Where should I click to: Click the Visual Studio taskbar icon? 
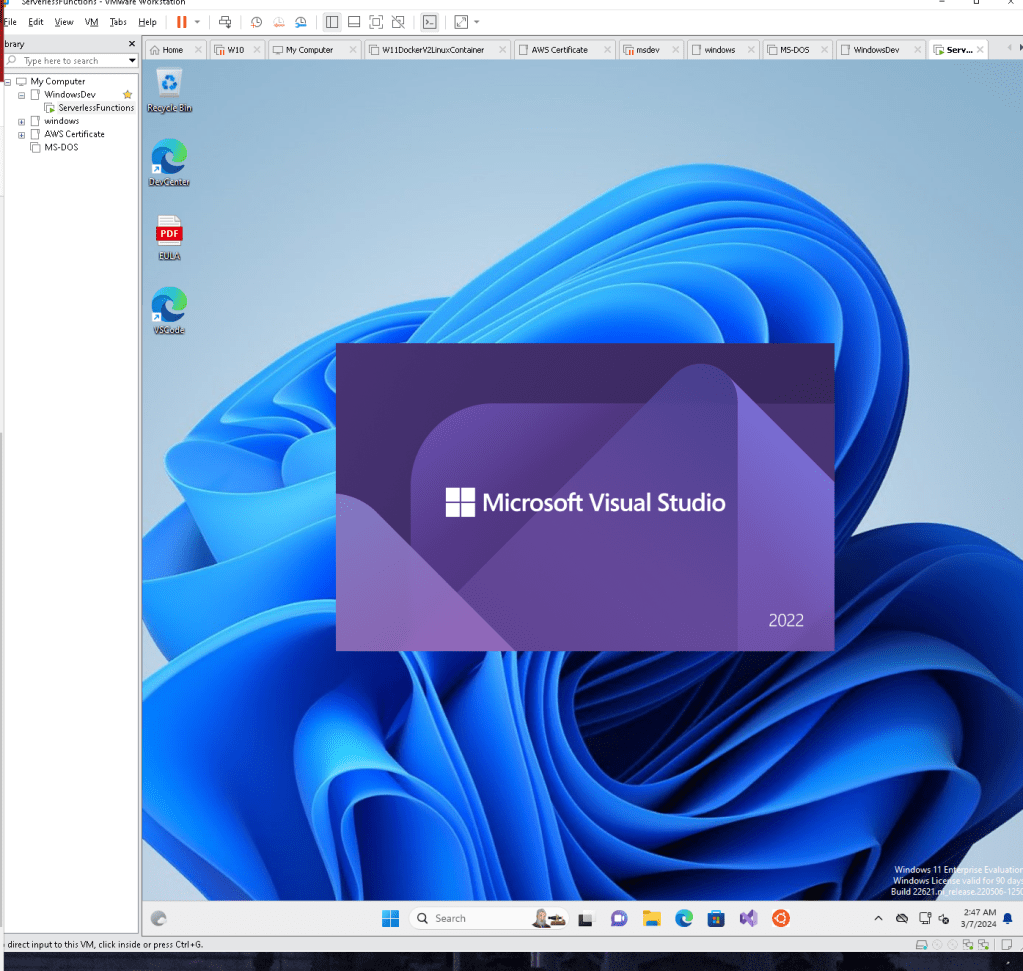pyautogui.click(x=748, y=919)
